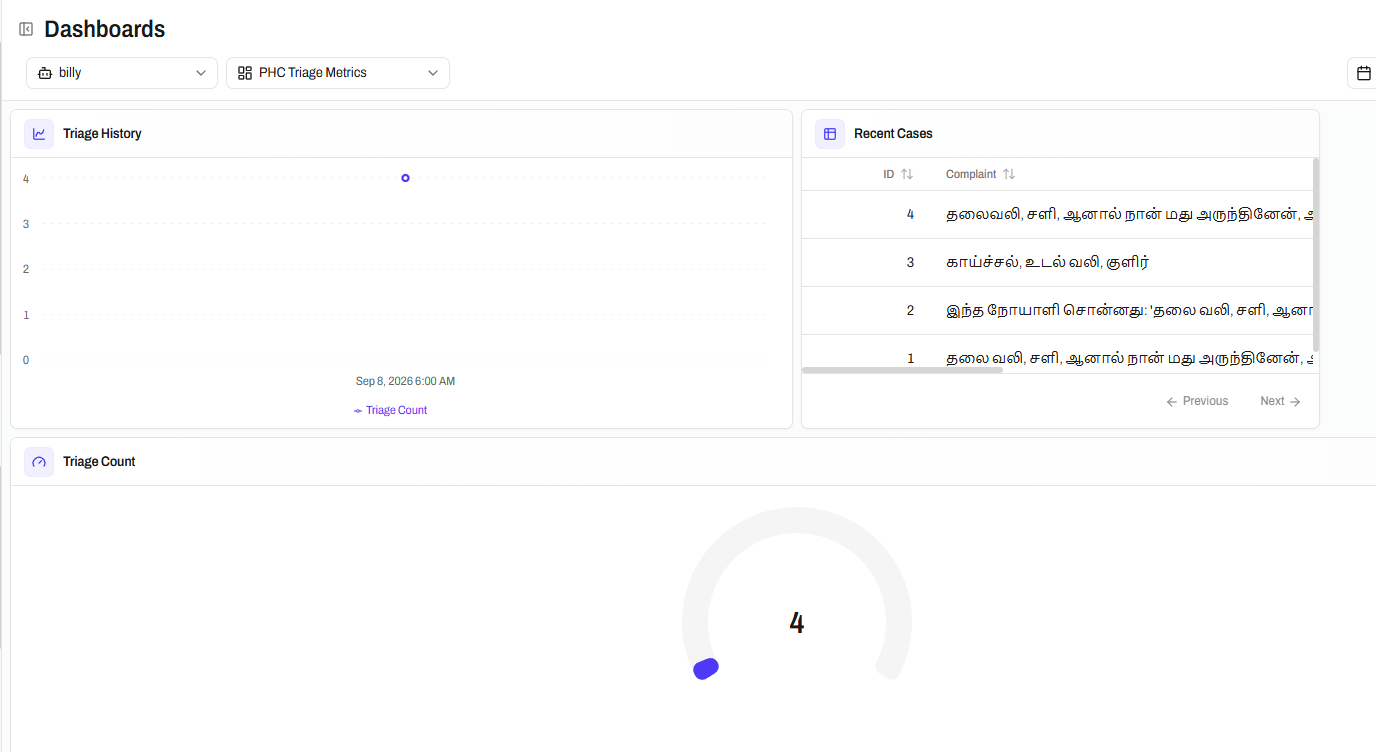The image size is (1376, 752).
Task: Open the billy agent dropdown
Action: tap(122, 73)
